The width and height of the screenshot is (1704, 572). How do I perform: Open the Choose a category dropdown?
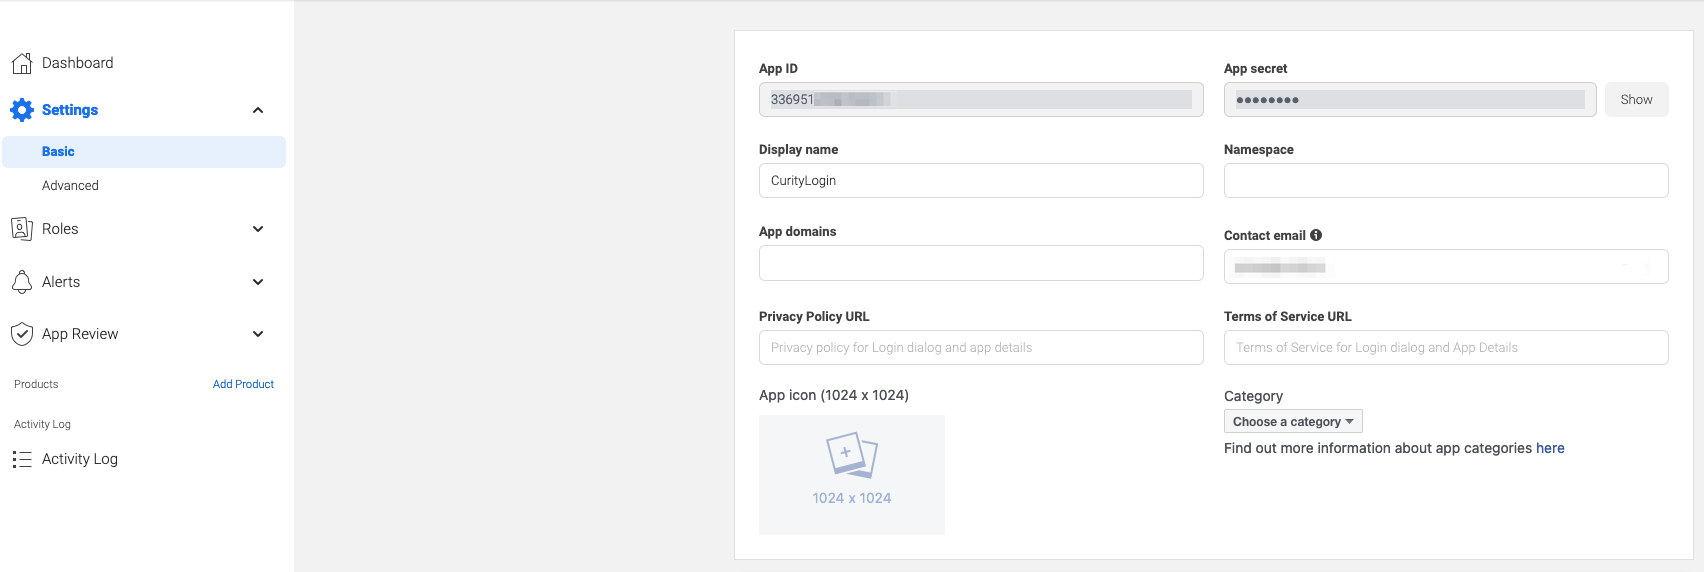tap(1293, 422)
